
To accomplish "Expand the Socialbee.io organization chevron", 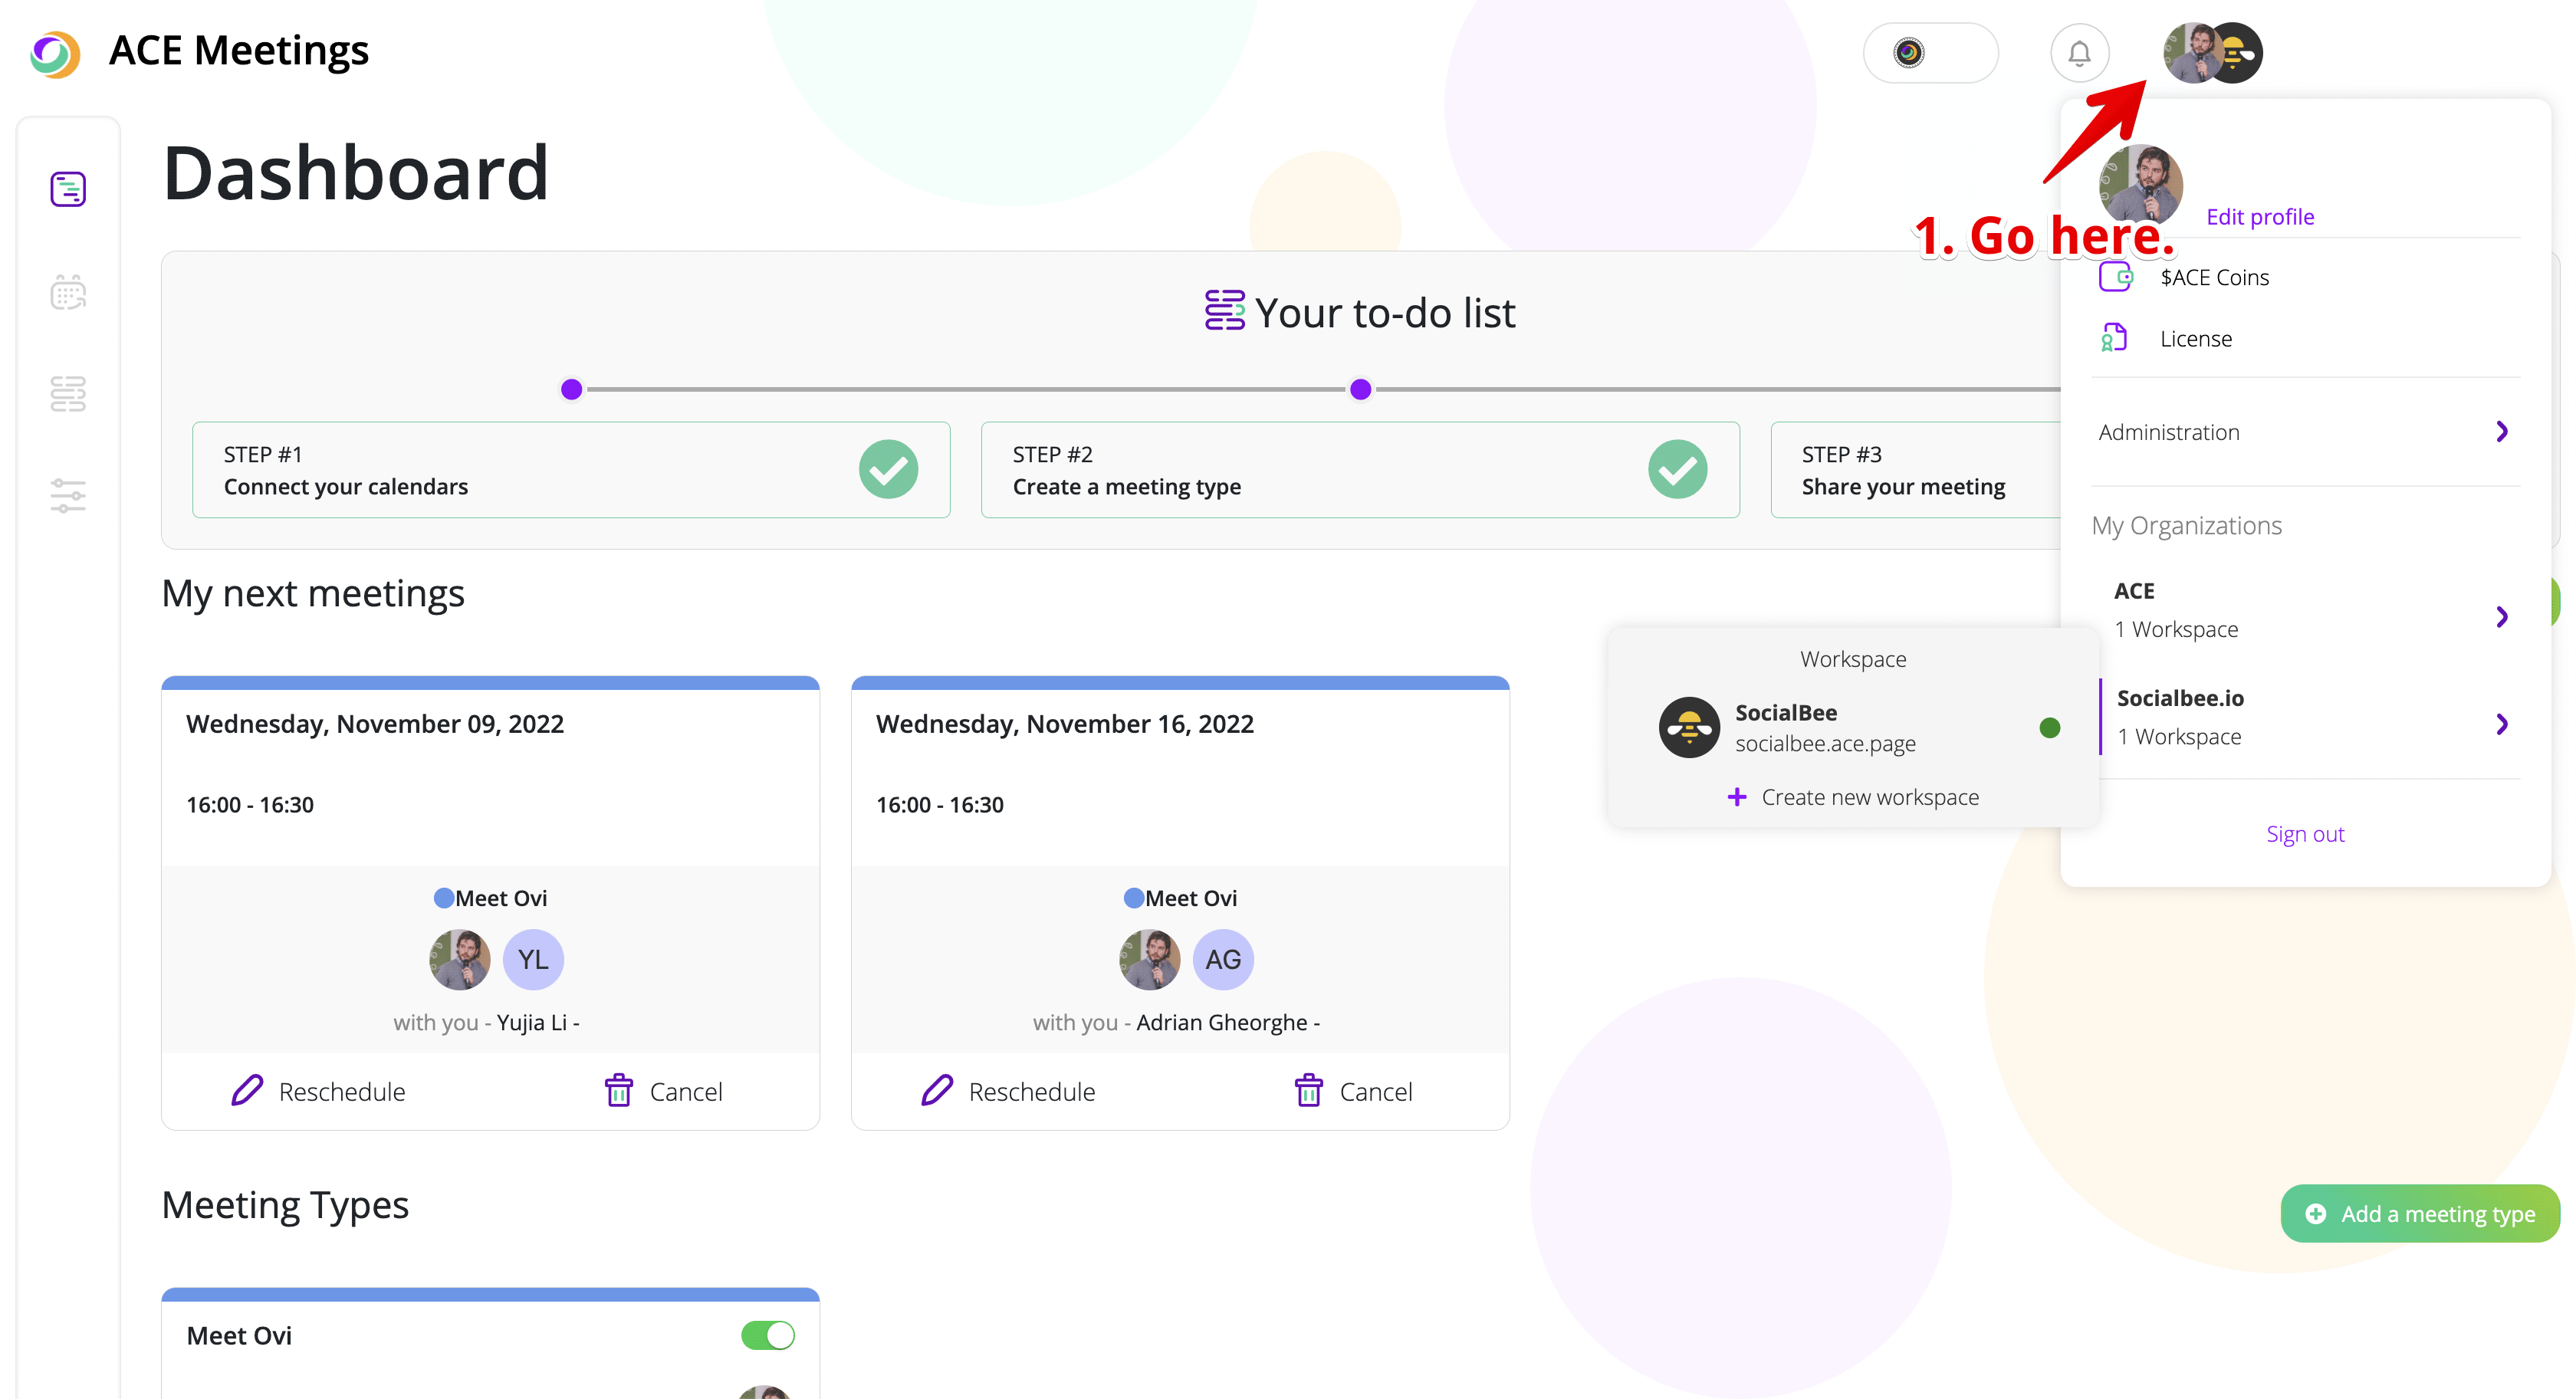I will click(2501, 724).
